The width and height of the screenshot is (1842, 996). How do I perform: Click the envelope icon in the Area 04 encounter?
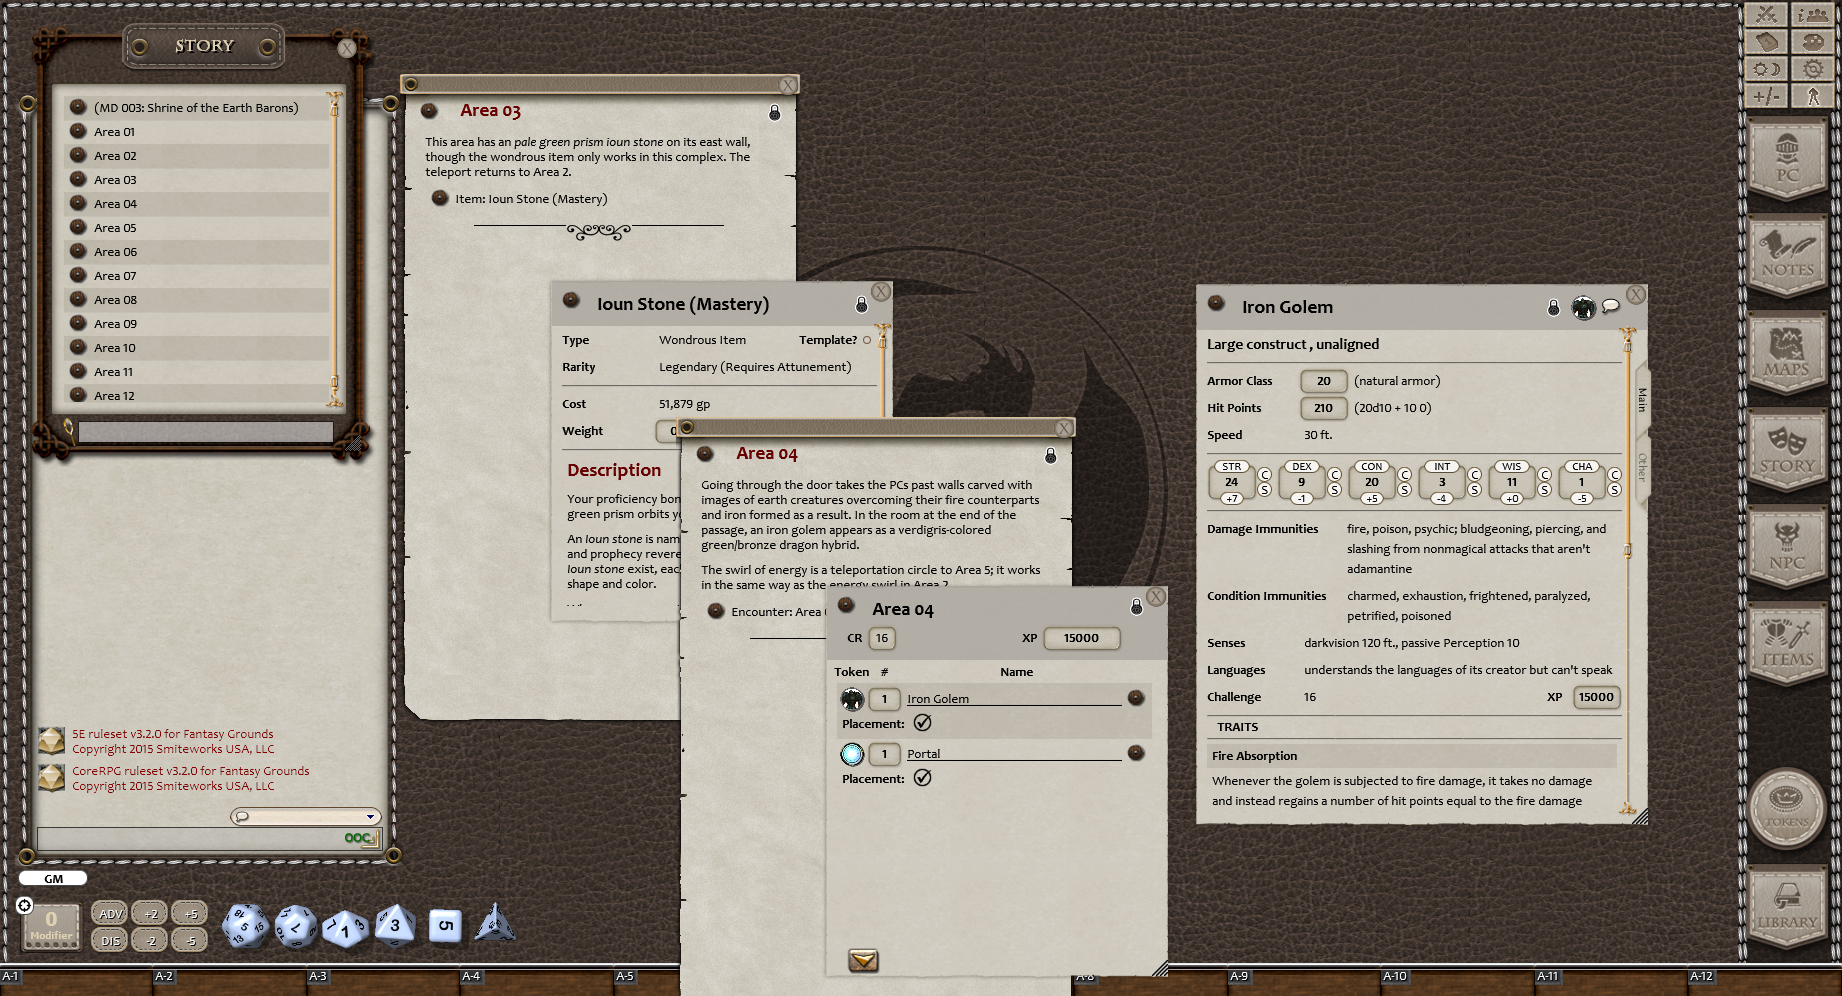(863, 961)
